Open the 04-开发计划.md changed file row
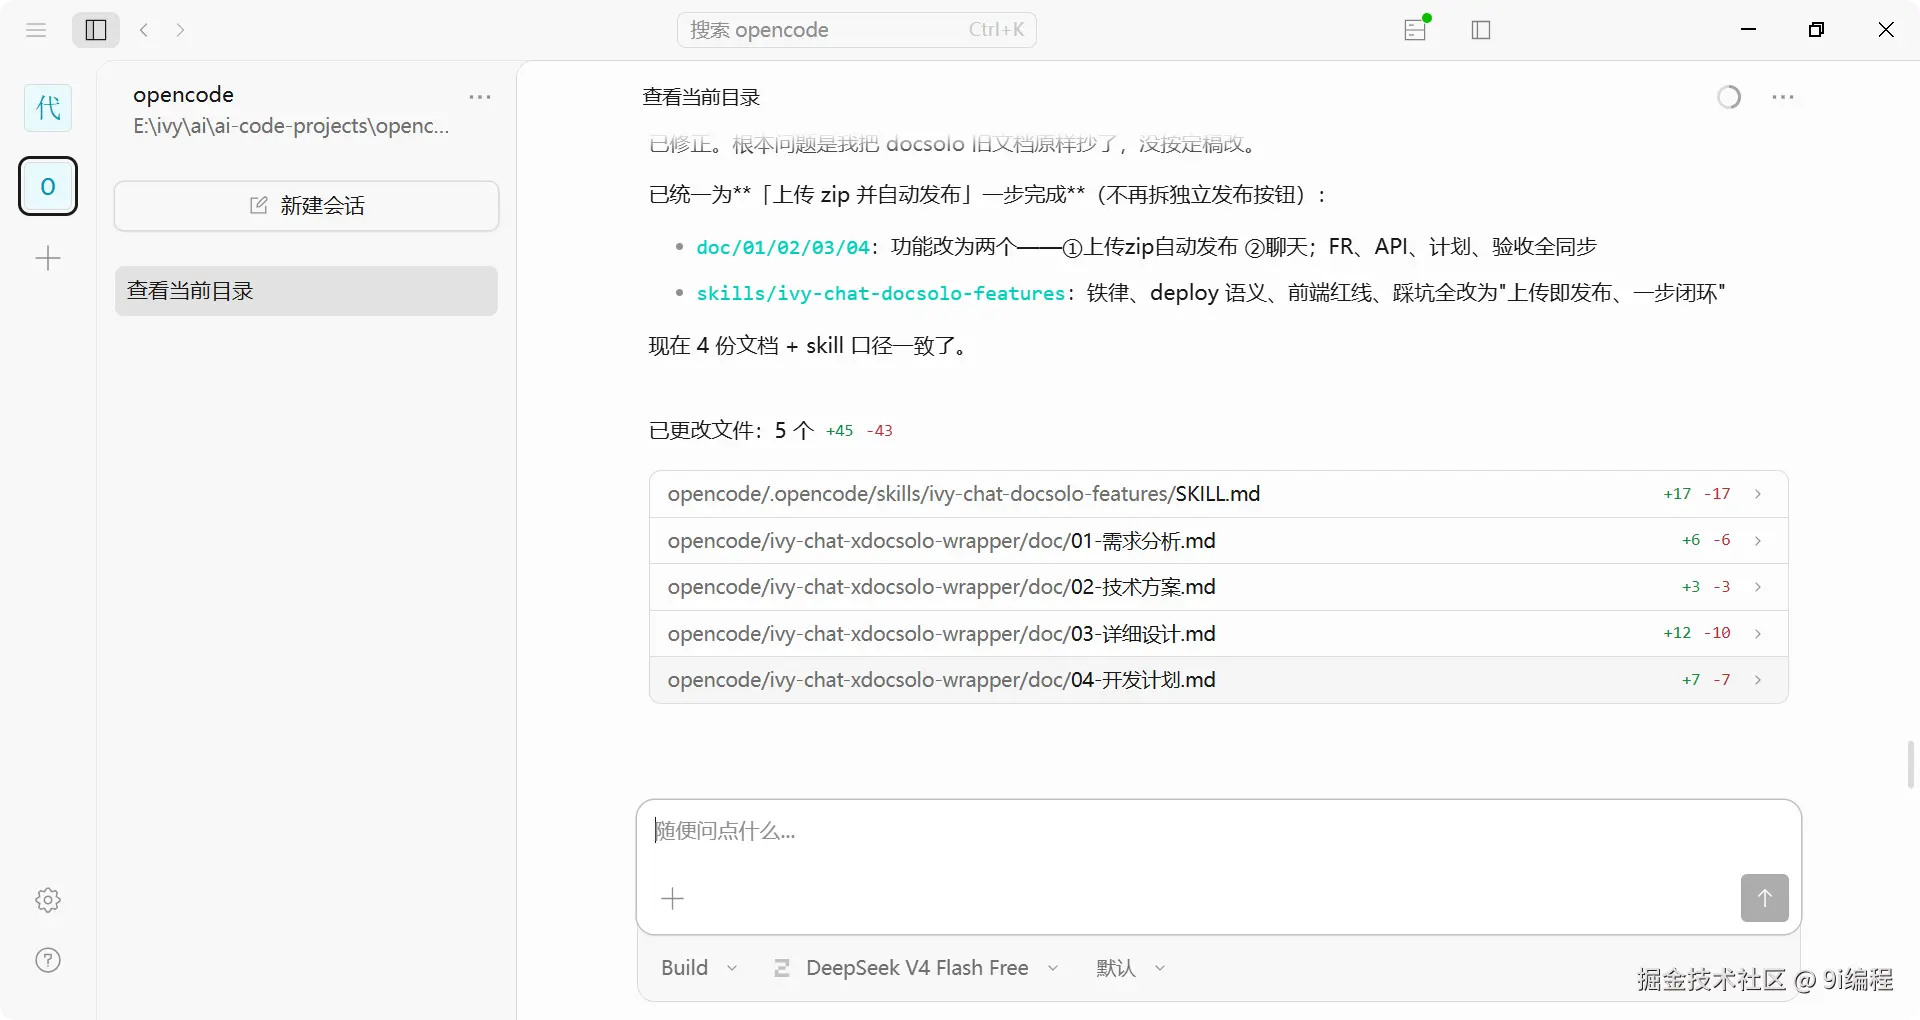Viewport: 1920px width, 1020px height. coord(1218,680)
